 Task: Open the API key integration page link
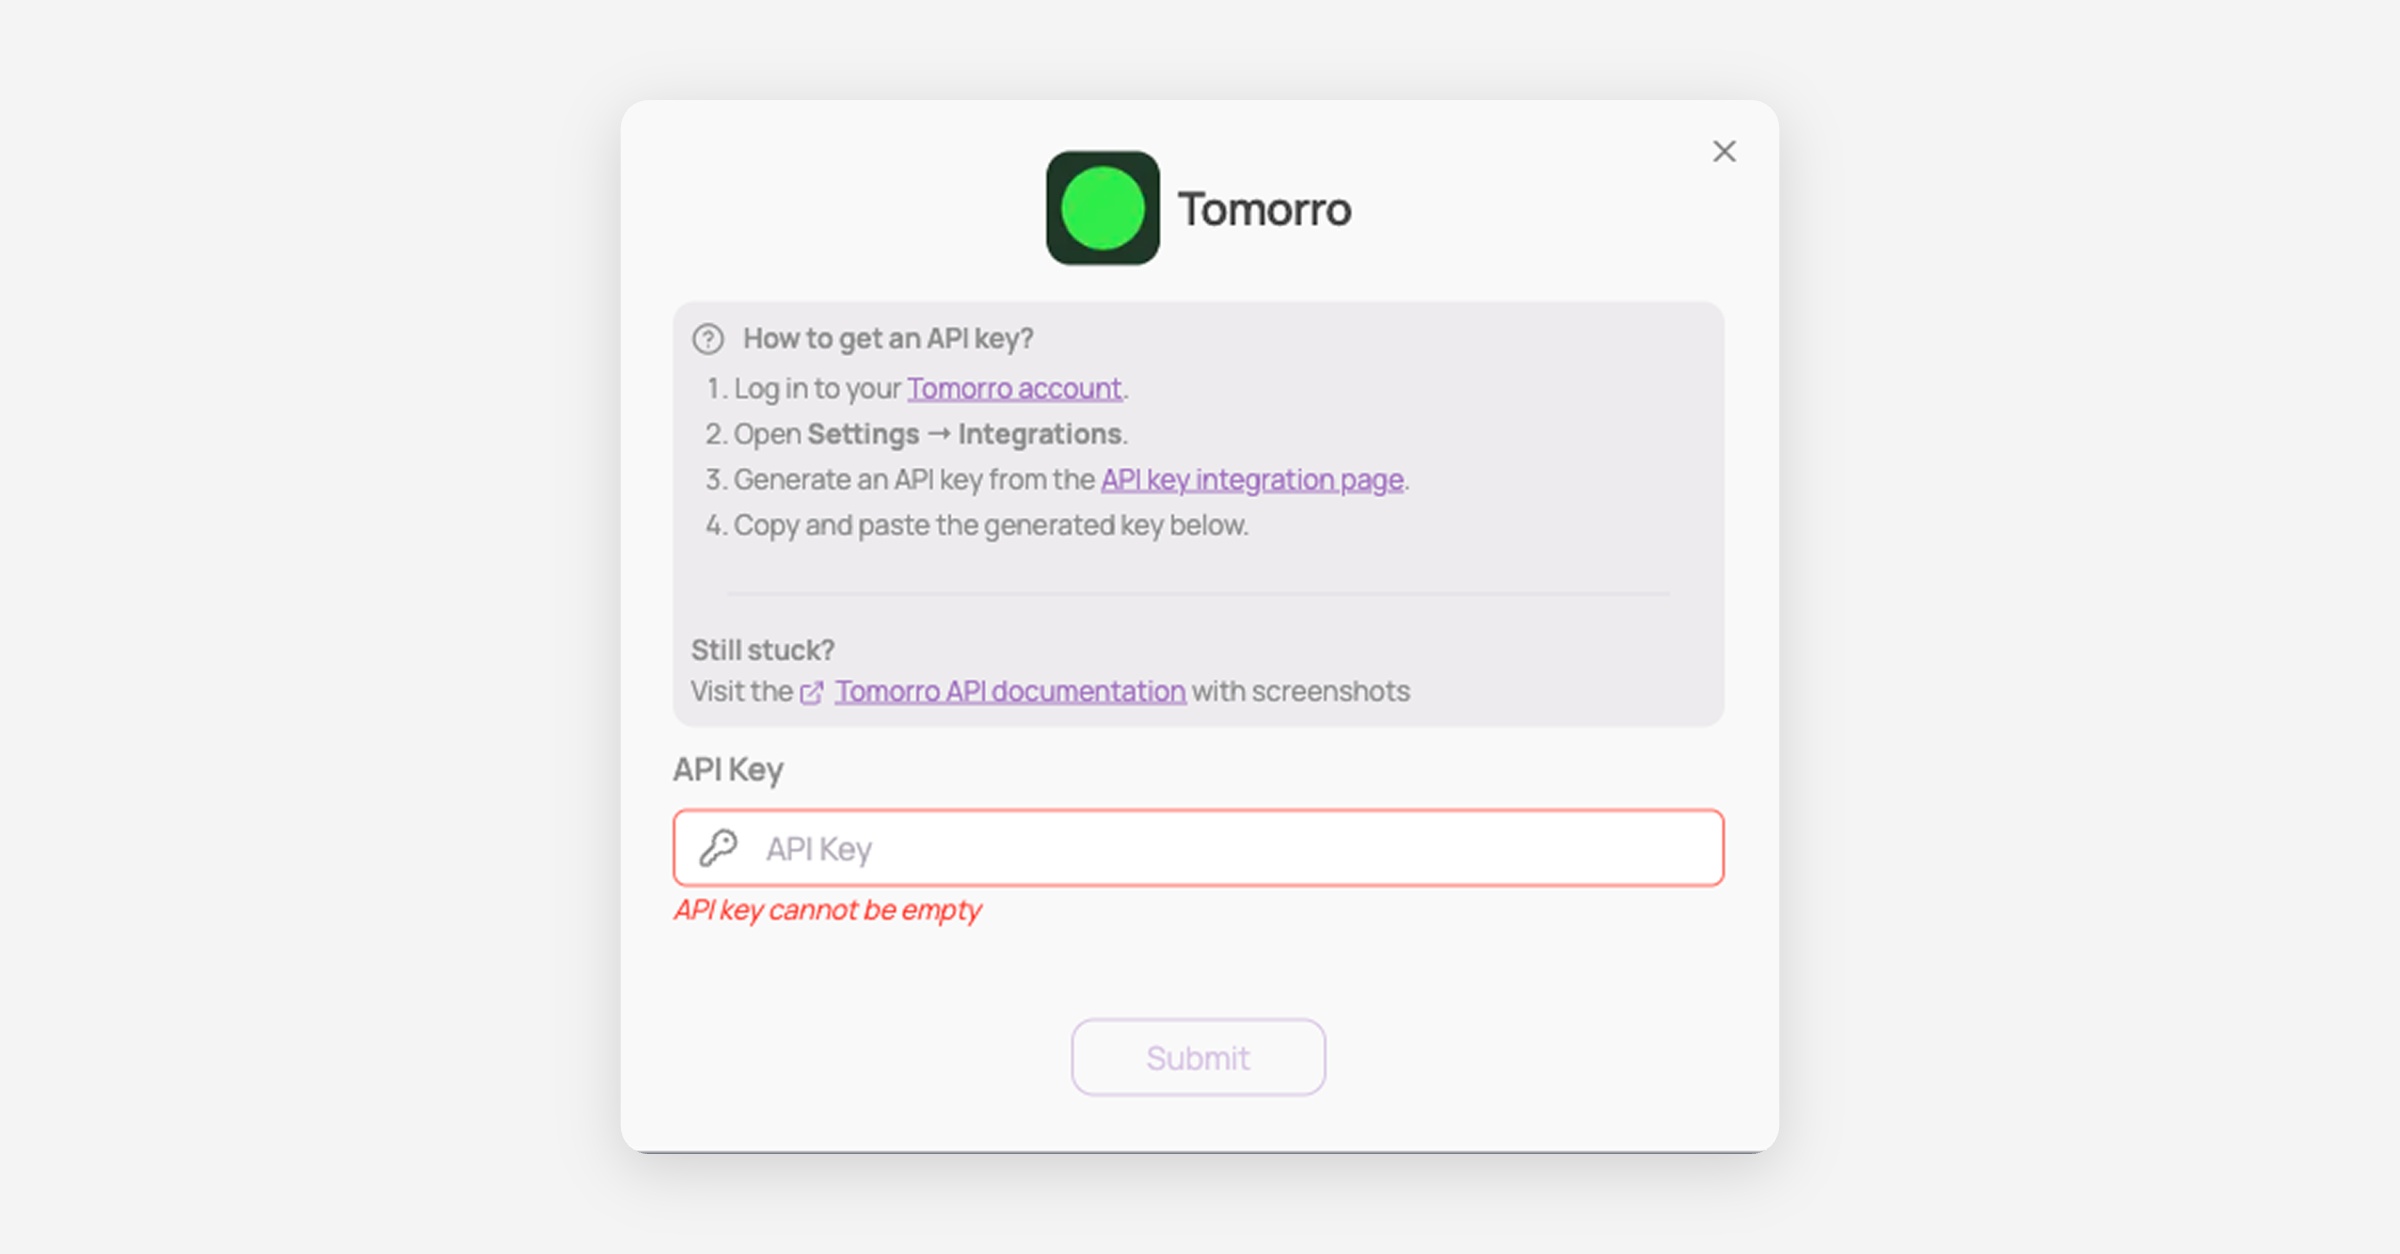(1252, 480)
